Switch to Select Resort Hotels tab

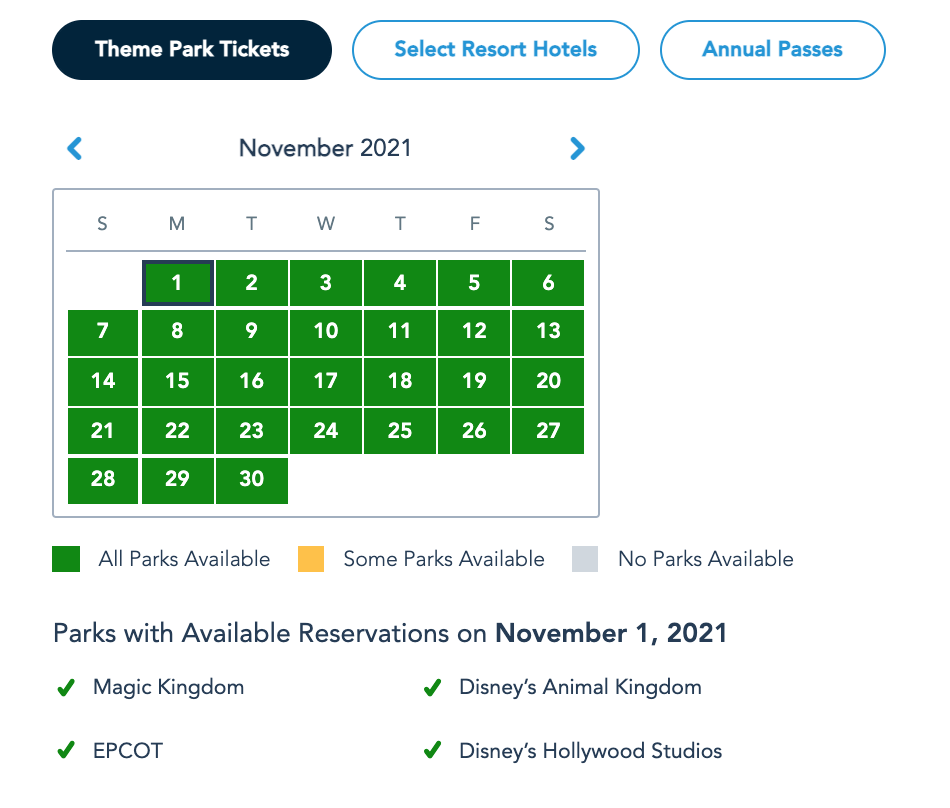(x=495, y=49)
